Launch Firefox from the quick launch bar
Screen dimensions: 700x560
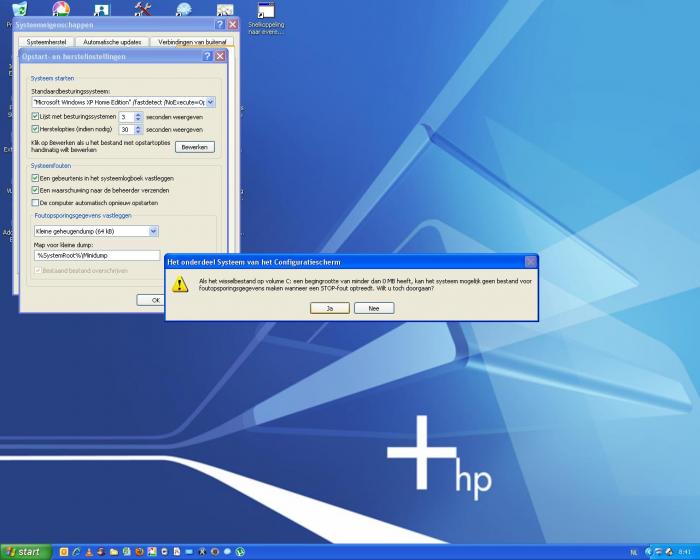click(139, 552)
